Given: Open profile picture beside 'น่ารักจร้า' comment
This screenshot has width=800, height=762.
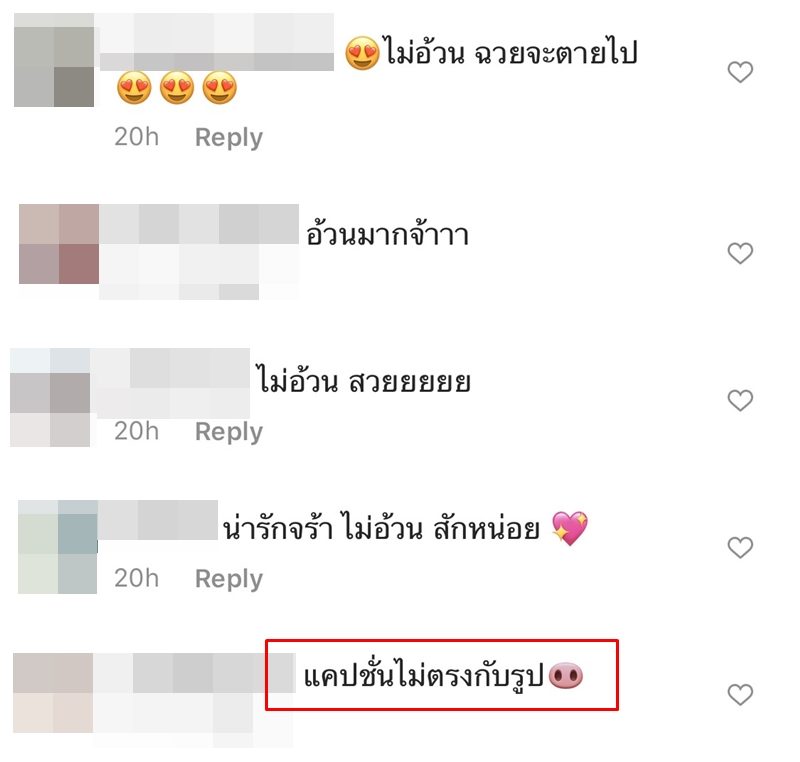Looking at the screenshot, I should coord(58,547).
